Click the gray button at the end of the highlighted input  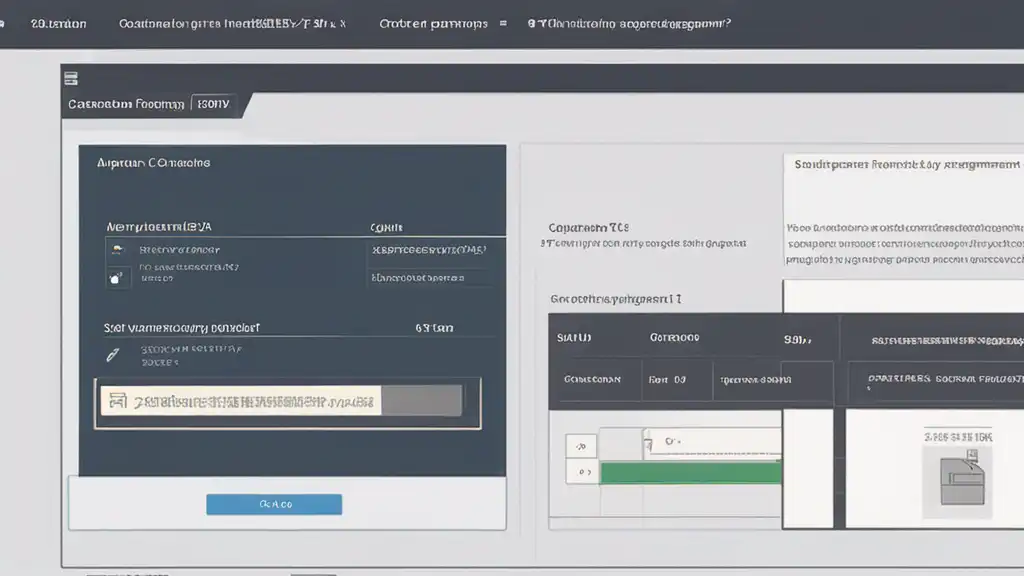click(422, 400)
